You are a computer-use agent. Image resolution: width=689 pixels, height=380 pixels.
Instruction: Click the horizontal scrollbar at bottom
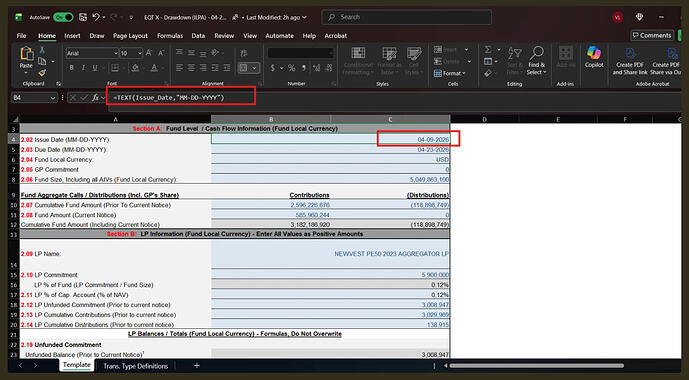click(536, 366)
